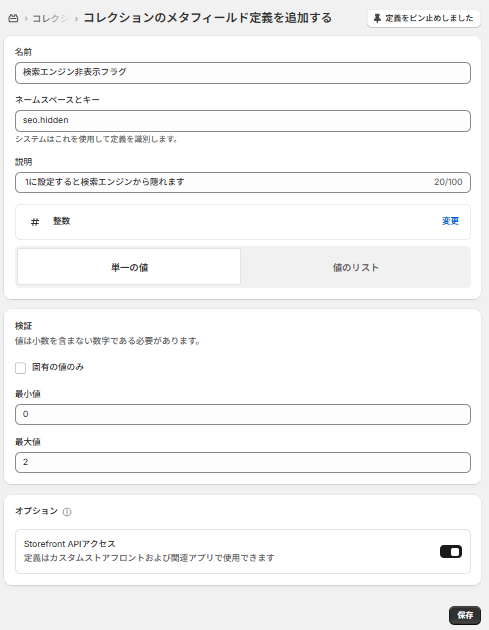
Task: Click the 整数 type label
Action: (61, 221)
